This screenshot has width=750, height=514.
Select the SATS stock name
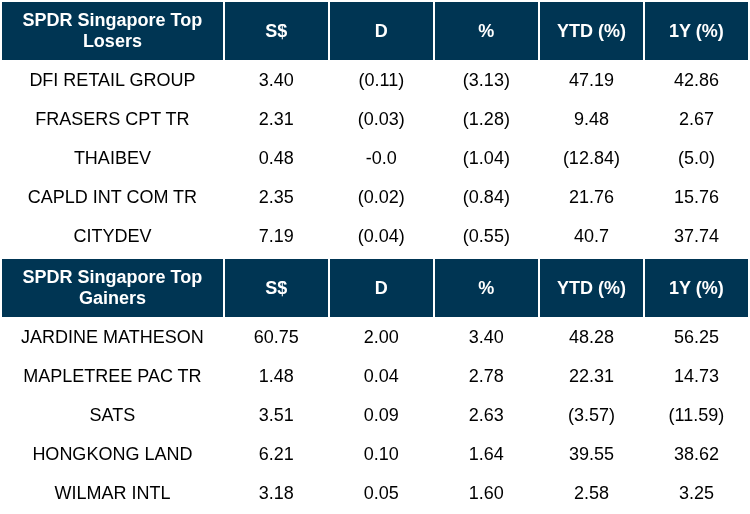(112, 415)
